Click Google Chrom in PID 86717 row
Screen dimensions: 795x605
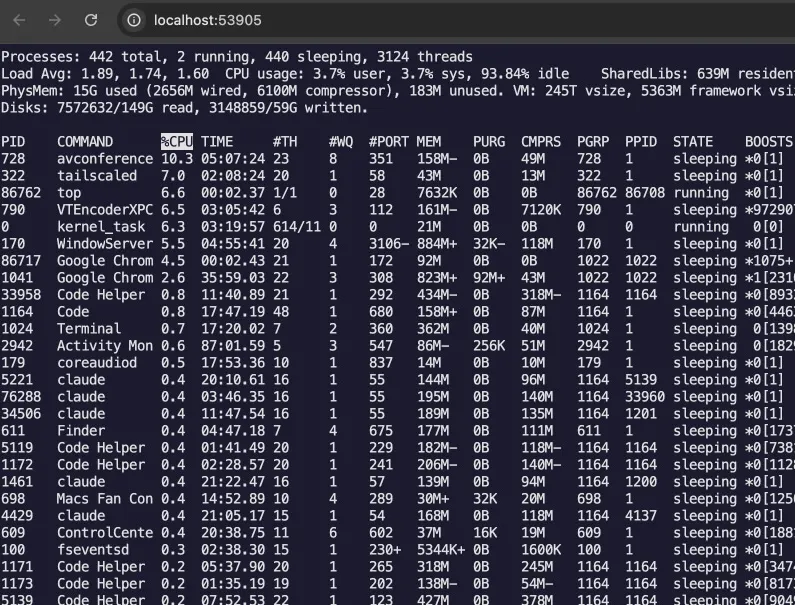pyautogui.click(x=105, y=261)
